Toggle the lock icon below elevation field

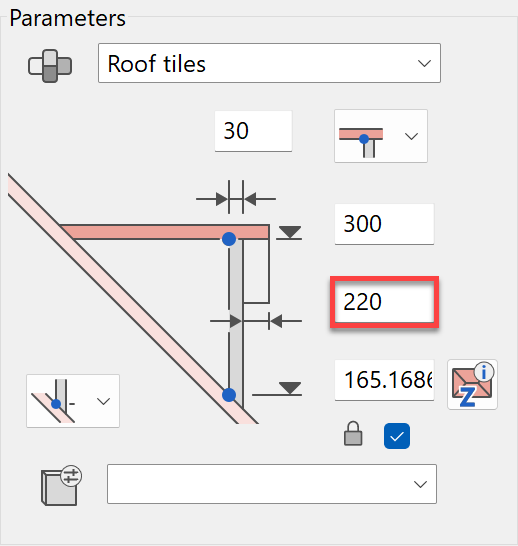click(x=353, y=434)
